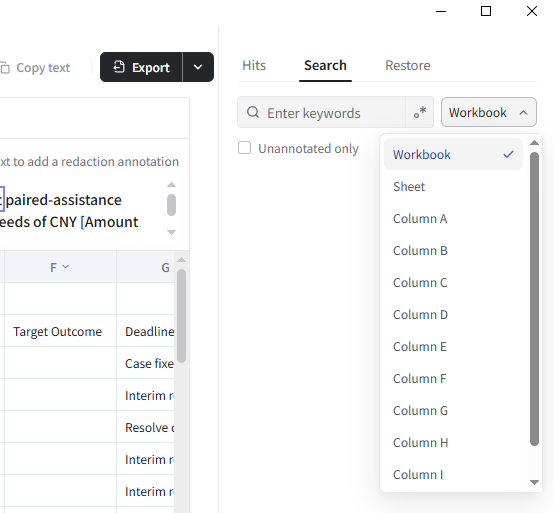Choose Column H scope option

pos(453,443)
